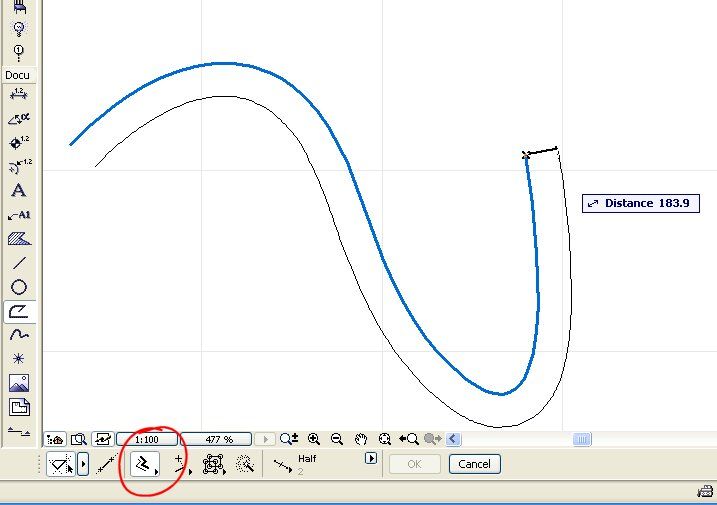
Task: Click the Cancel button
Action: [475, 464]
